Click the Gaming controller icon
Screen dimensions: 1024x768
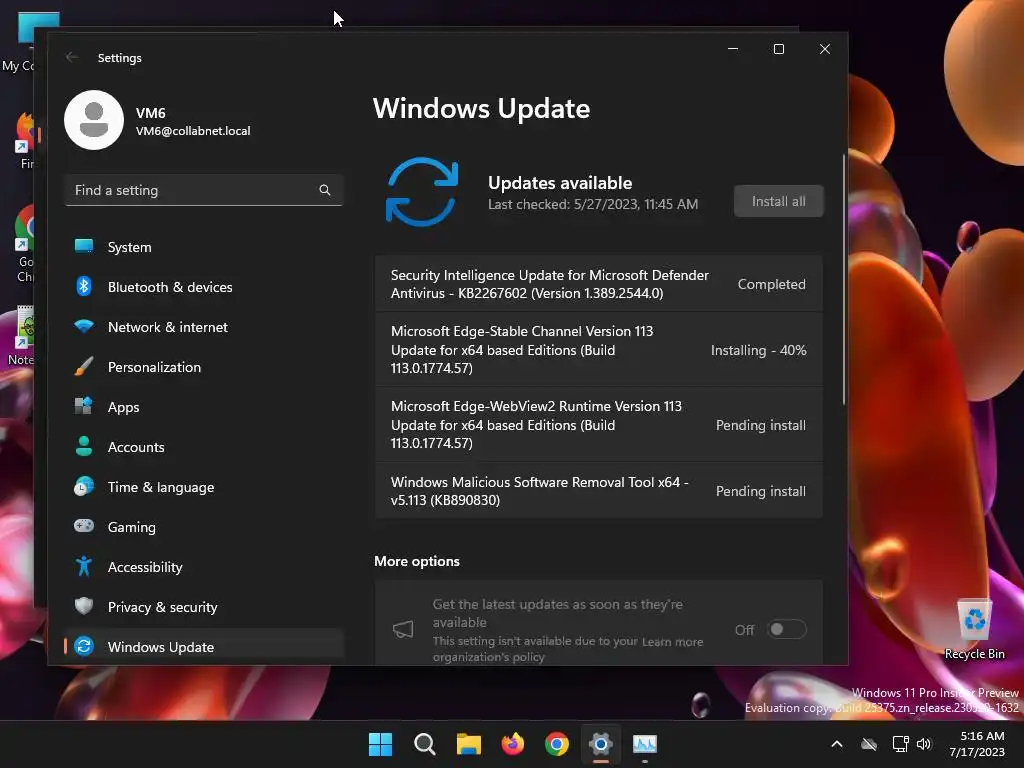click(84, 526)
